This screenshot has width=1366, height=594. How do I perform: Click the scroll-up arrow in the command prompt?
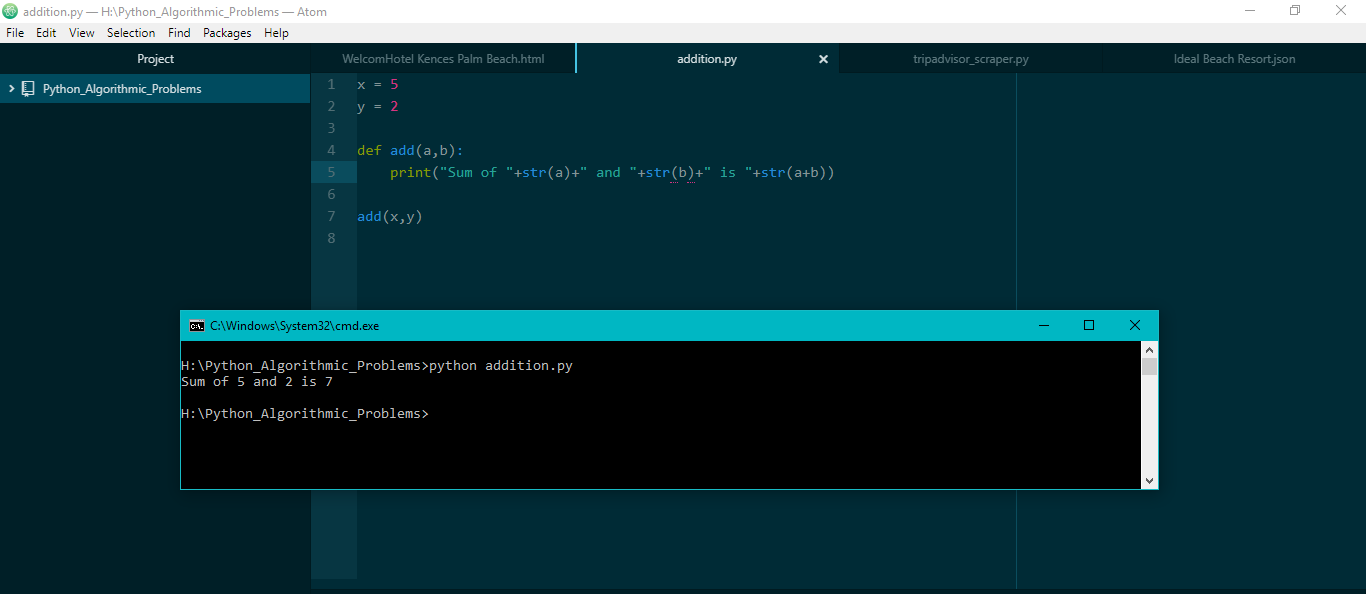(x=1149, y=349)
